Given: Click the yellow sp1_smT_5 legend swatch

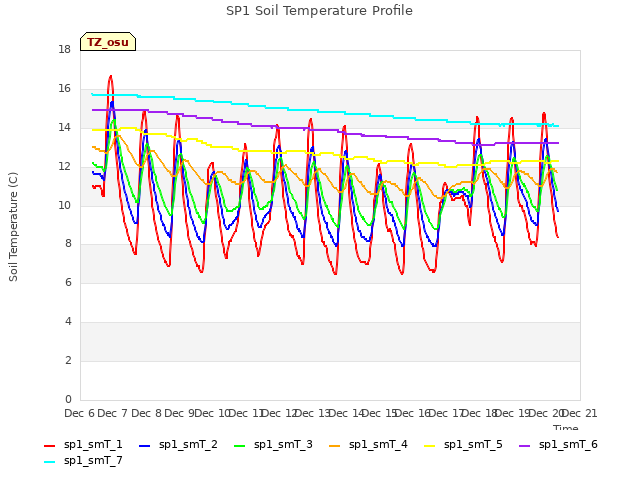Looking at the screenshot, I should pos(429,446).
